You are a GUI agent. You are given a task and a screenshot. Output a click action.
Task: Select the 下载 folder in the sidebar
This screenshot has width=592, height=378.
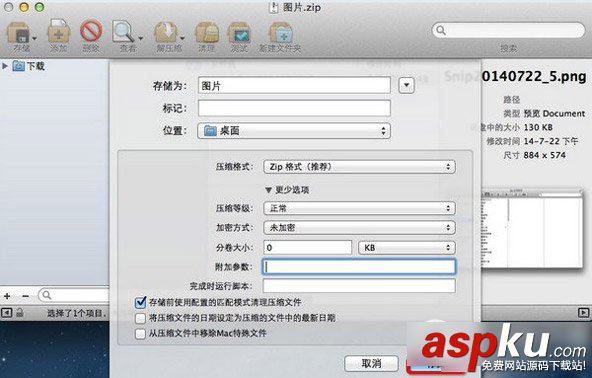[x=29, y=66]
